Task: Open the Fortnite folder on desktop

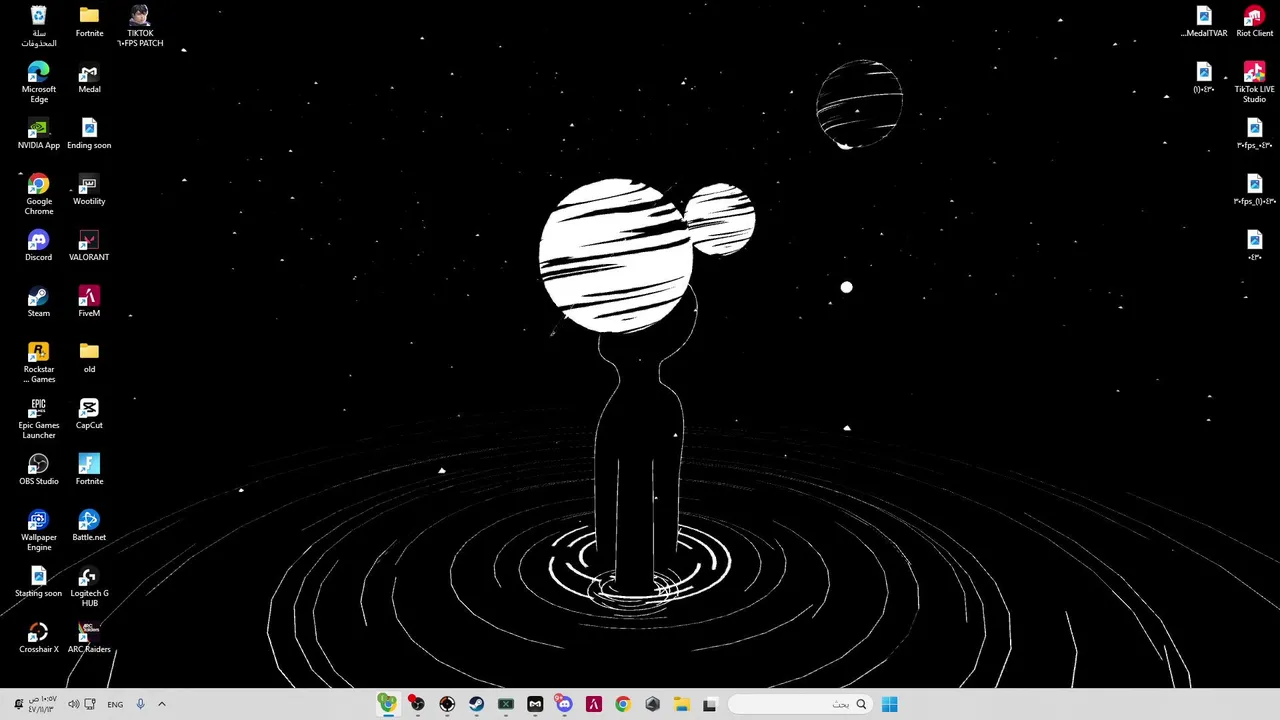Action: [89, 21]
